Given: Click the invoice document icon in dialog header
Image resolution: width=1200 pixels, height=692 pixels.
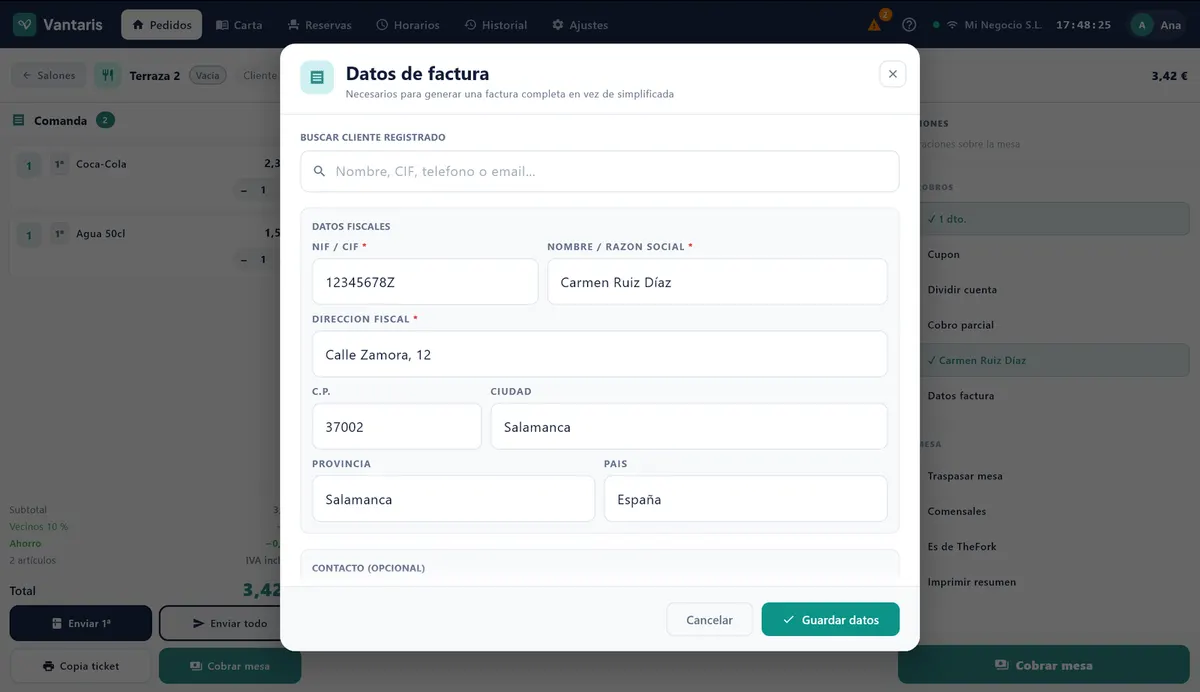Looking at the screenshot, I should coord(317,77).
